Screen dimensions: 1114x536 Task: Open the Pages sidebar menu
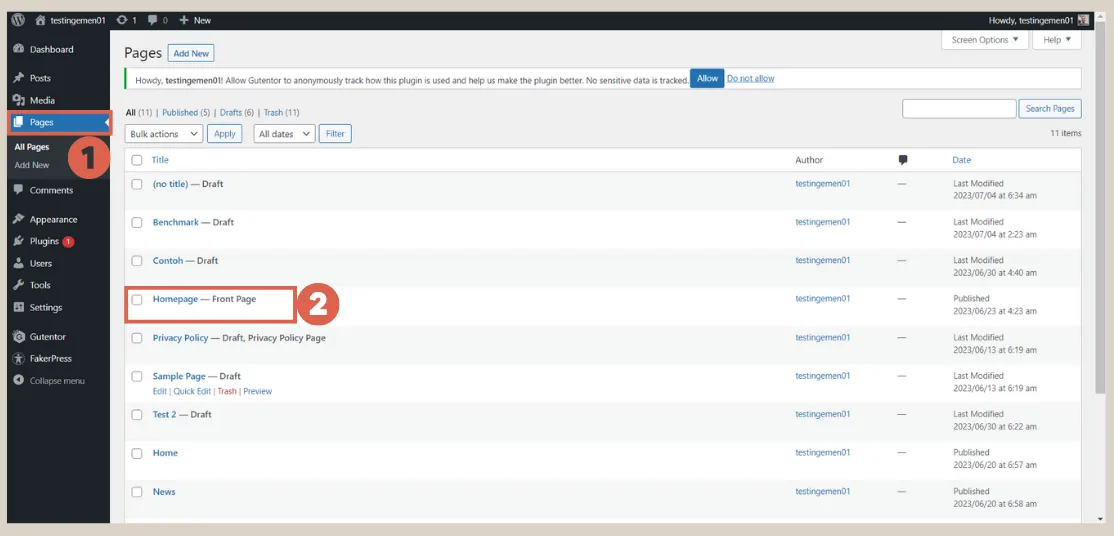click(60, 122)
